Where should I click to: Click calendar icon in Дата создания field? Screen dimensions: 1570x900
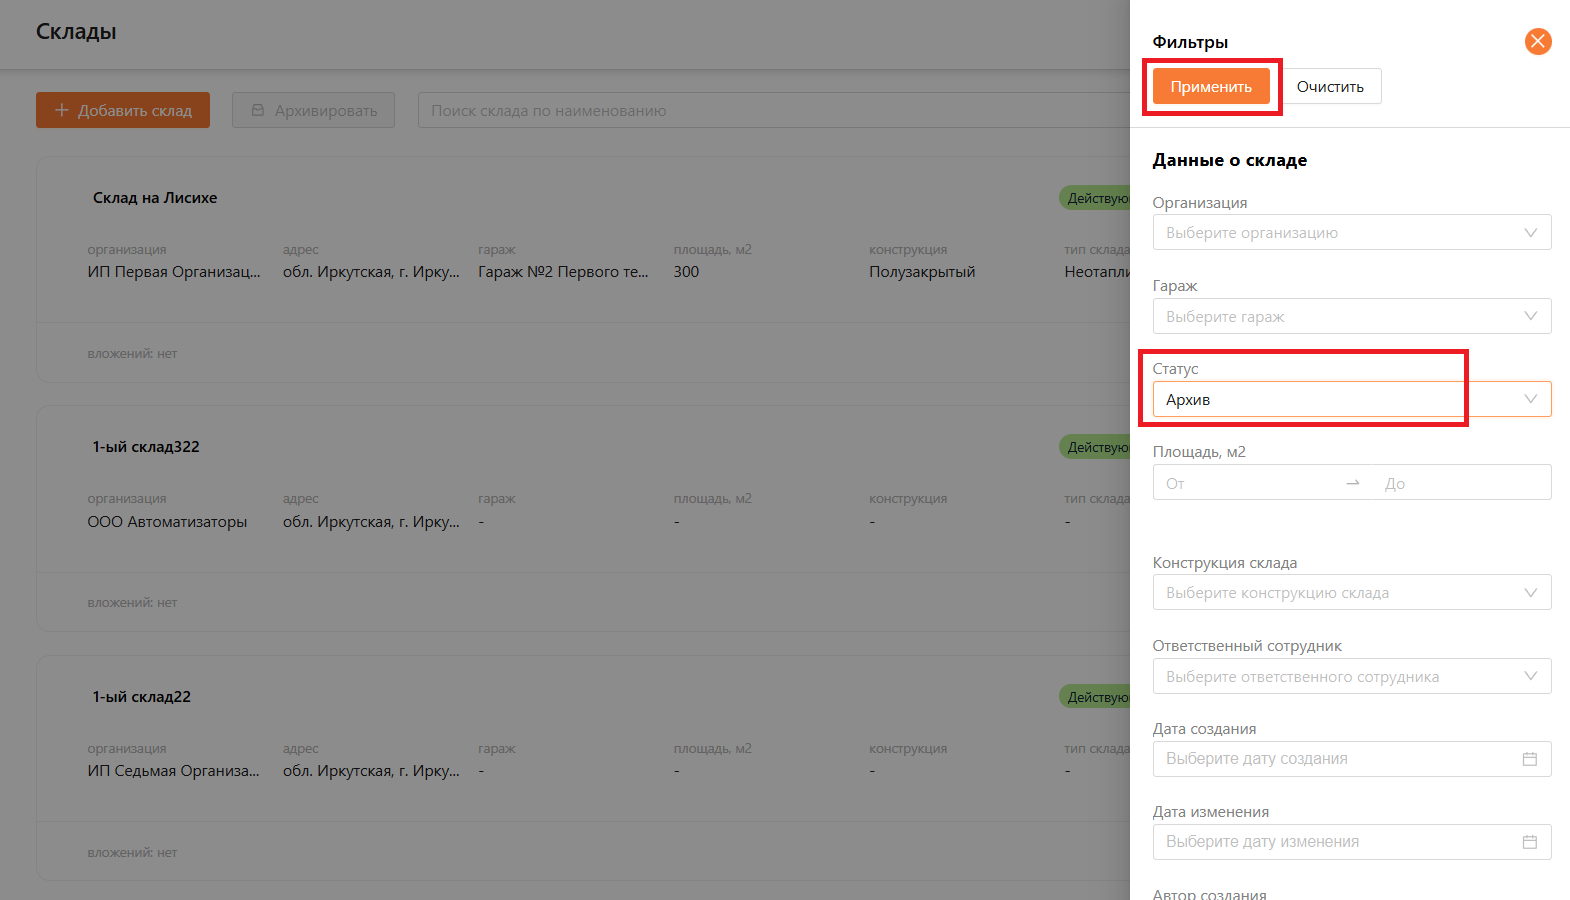(1529, 759)
